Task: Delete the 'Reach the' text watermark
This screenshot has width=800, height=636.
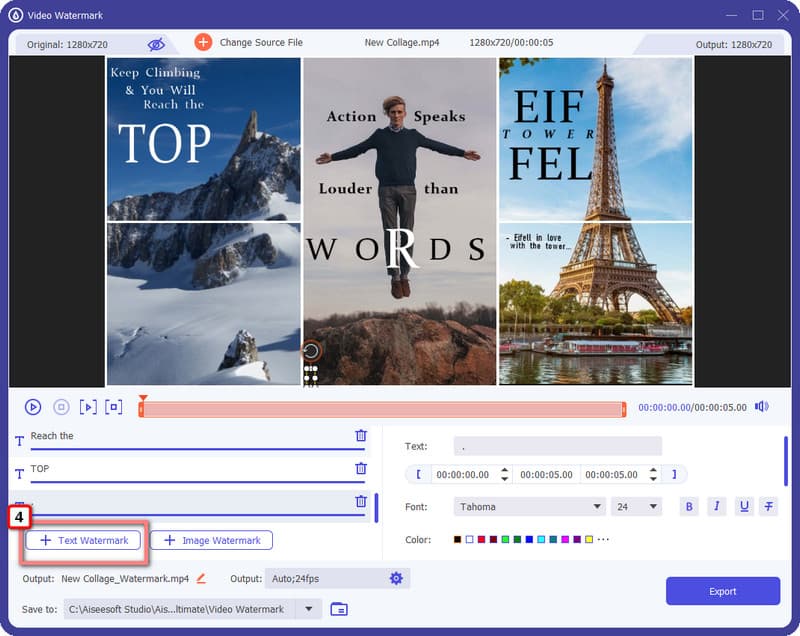Action: click(x=361, y=436)
